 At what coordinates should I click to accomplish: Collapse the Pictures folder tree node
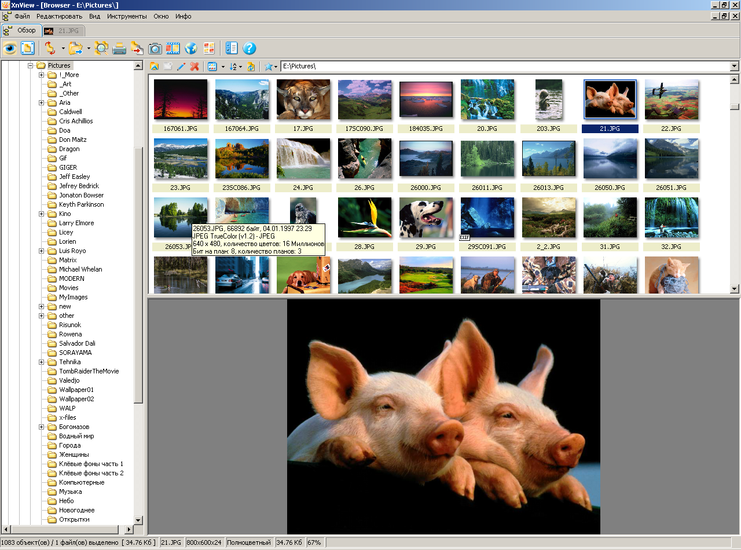tap(31, 66)
